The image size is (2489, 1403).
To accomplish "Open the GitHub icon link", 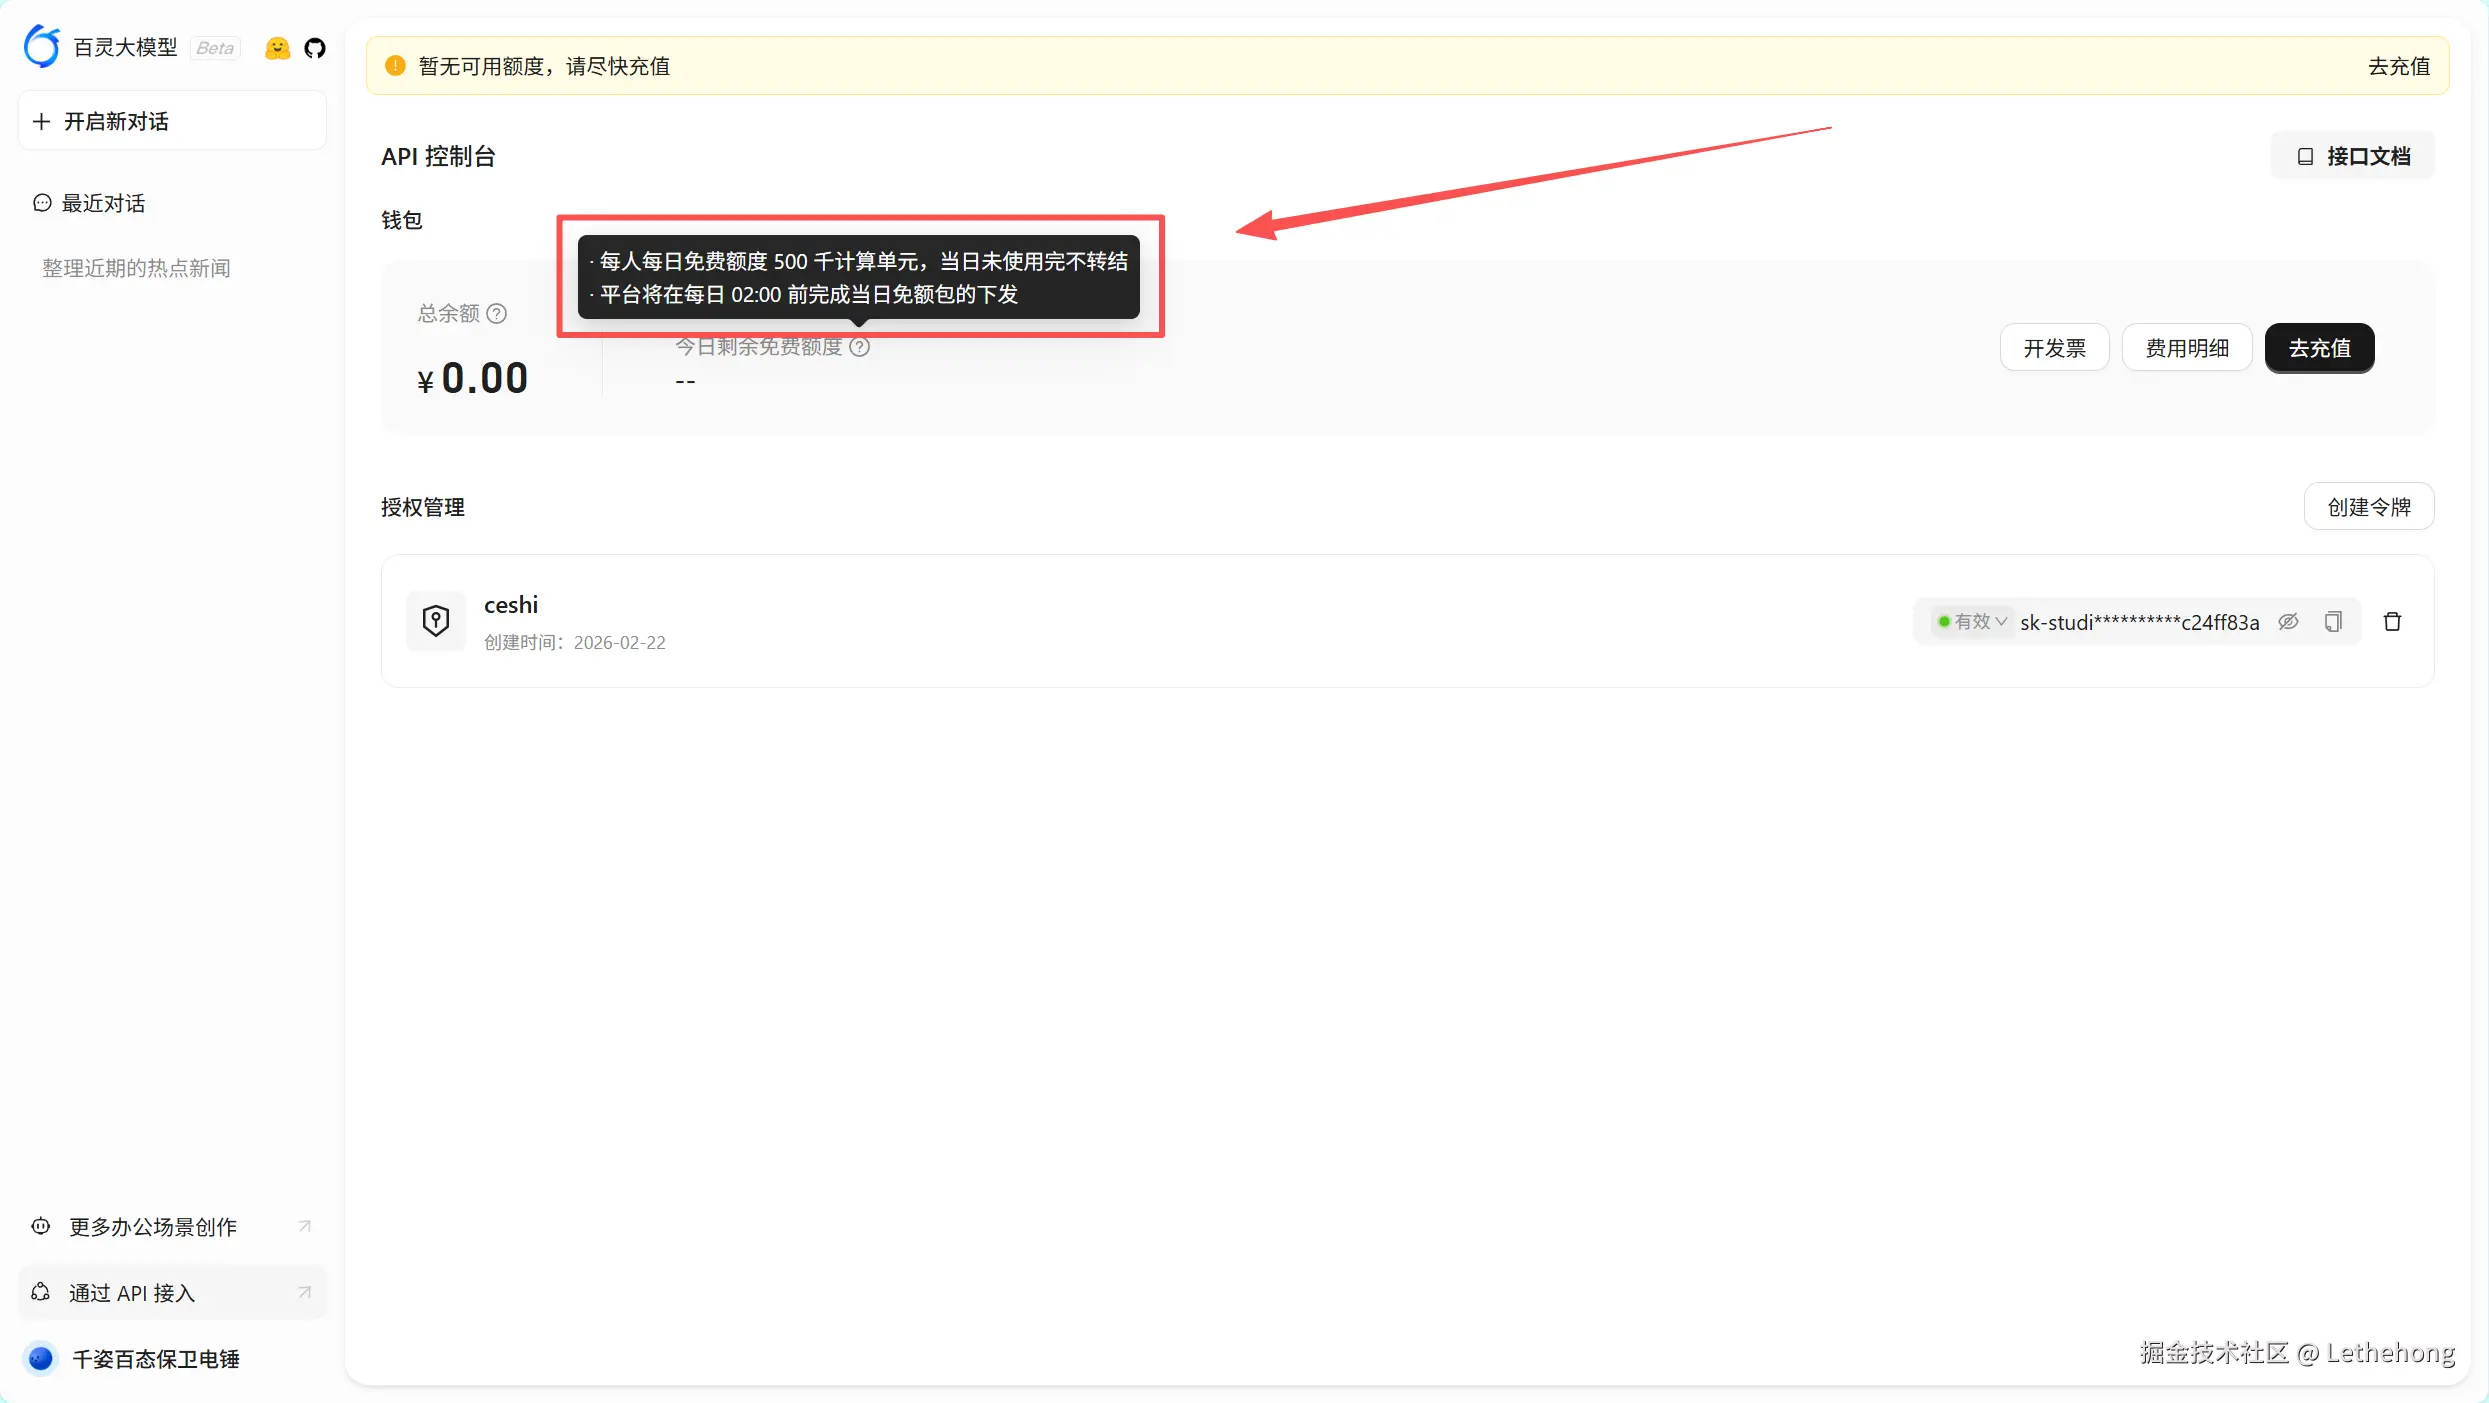I will pos(315,48).
